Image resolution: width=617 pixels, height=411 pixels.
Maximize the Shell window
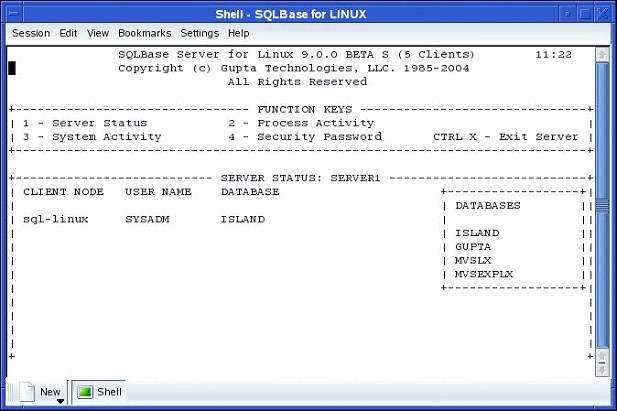coord(585,14)
